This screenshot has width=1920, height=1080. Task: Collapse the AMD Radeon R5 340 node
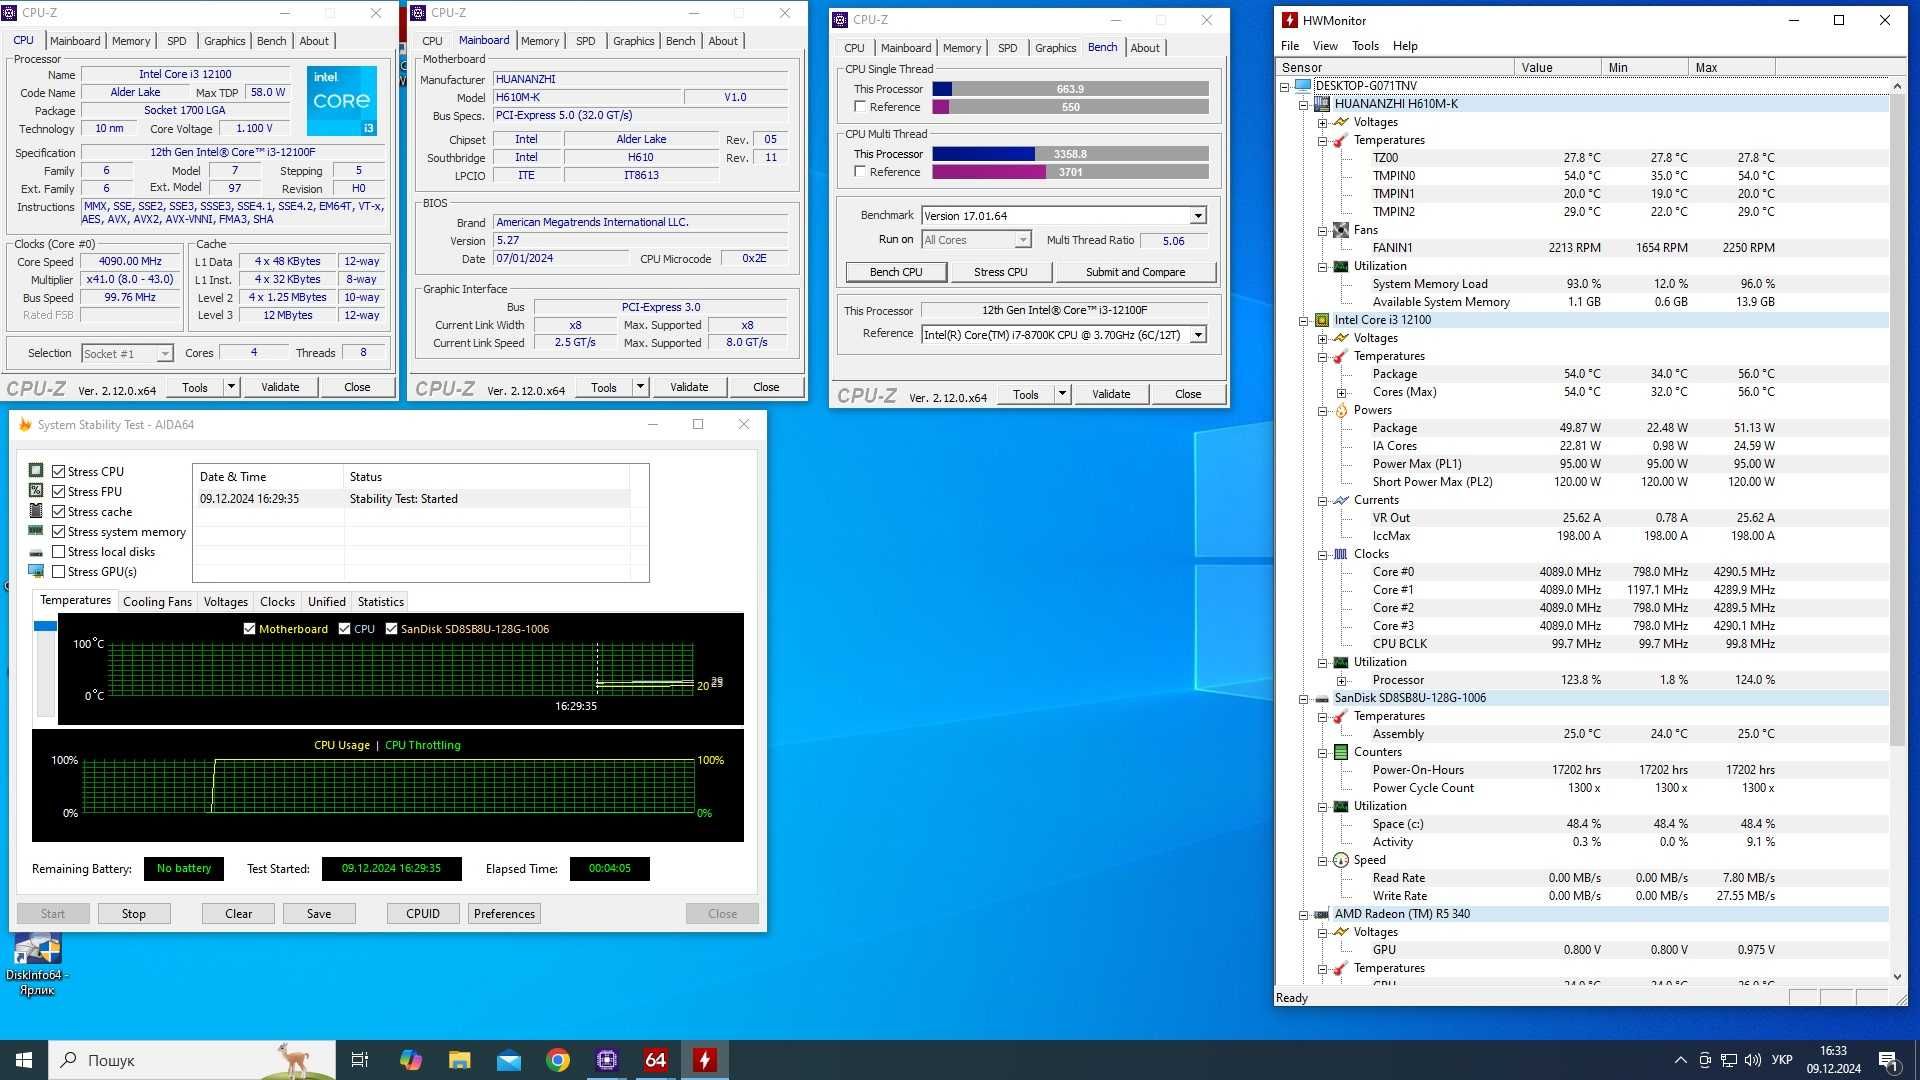tap(1304, 914)
